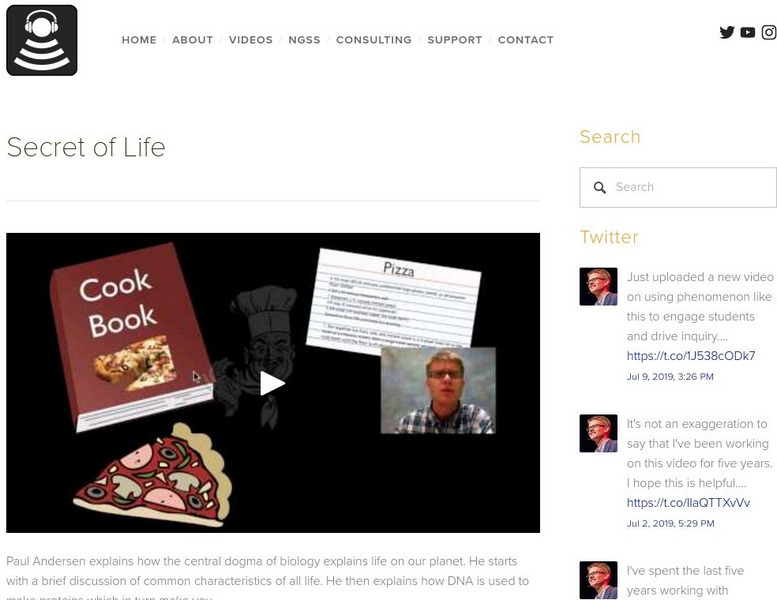
Task: Open the https://t.co/1J538cODk7 tweet link
Action: pos(691,356)
